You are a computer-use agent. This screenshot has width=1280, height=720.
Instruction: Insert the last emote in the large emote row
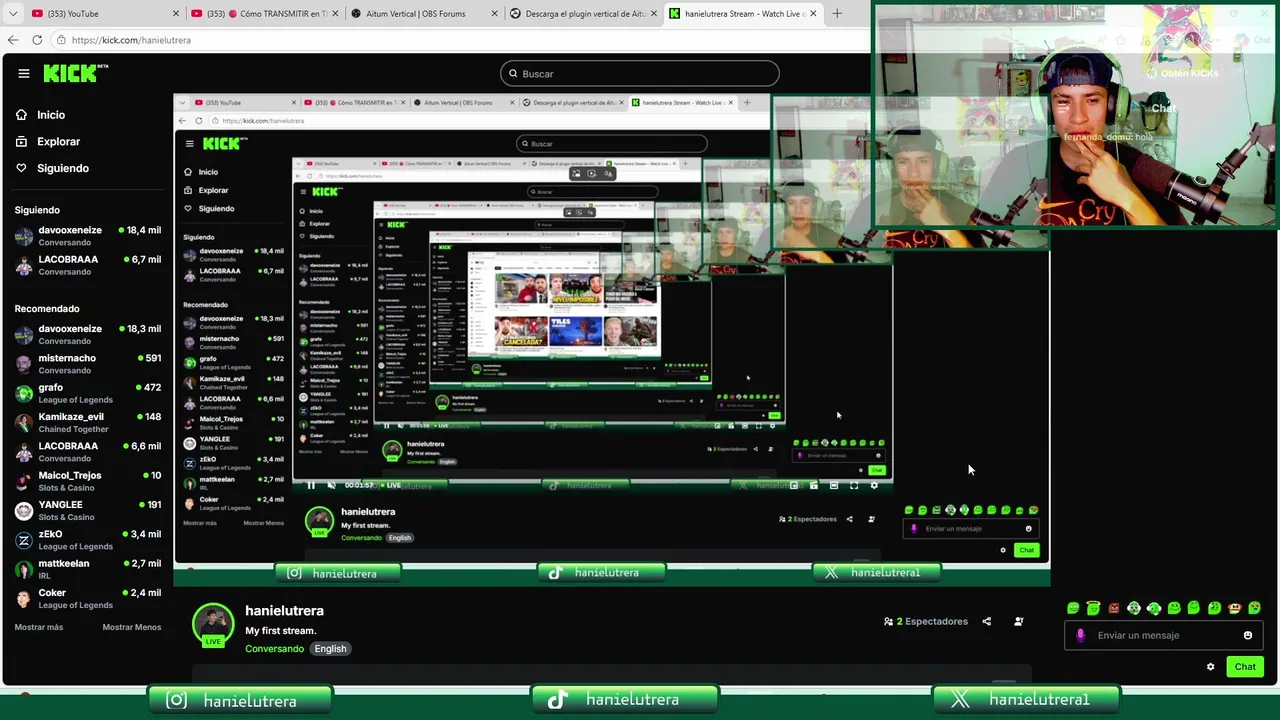(1254, 608)
